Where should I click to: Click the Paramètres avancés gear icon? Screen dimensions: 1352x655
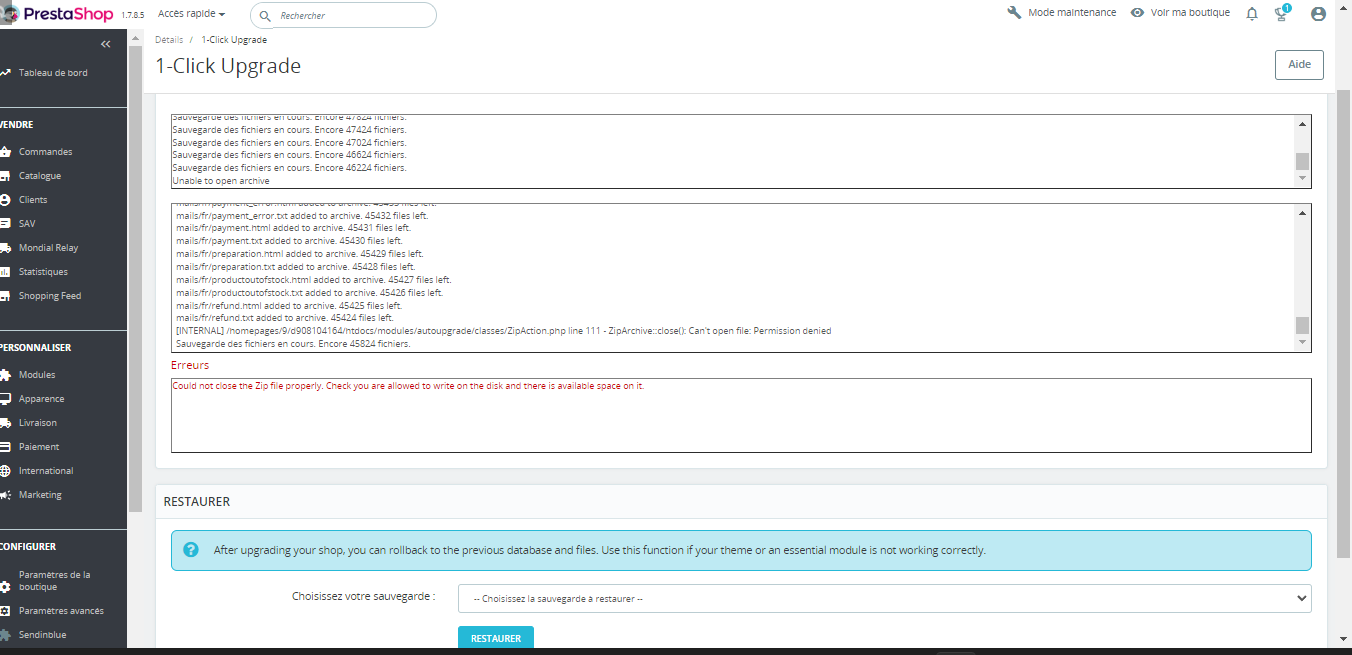[x=5, y=611]
